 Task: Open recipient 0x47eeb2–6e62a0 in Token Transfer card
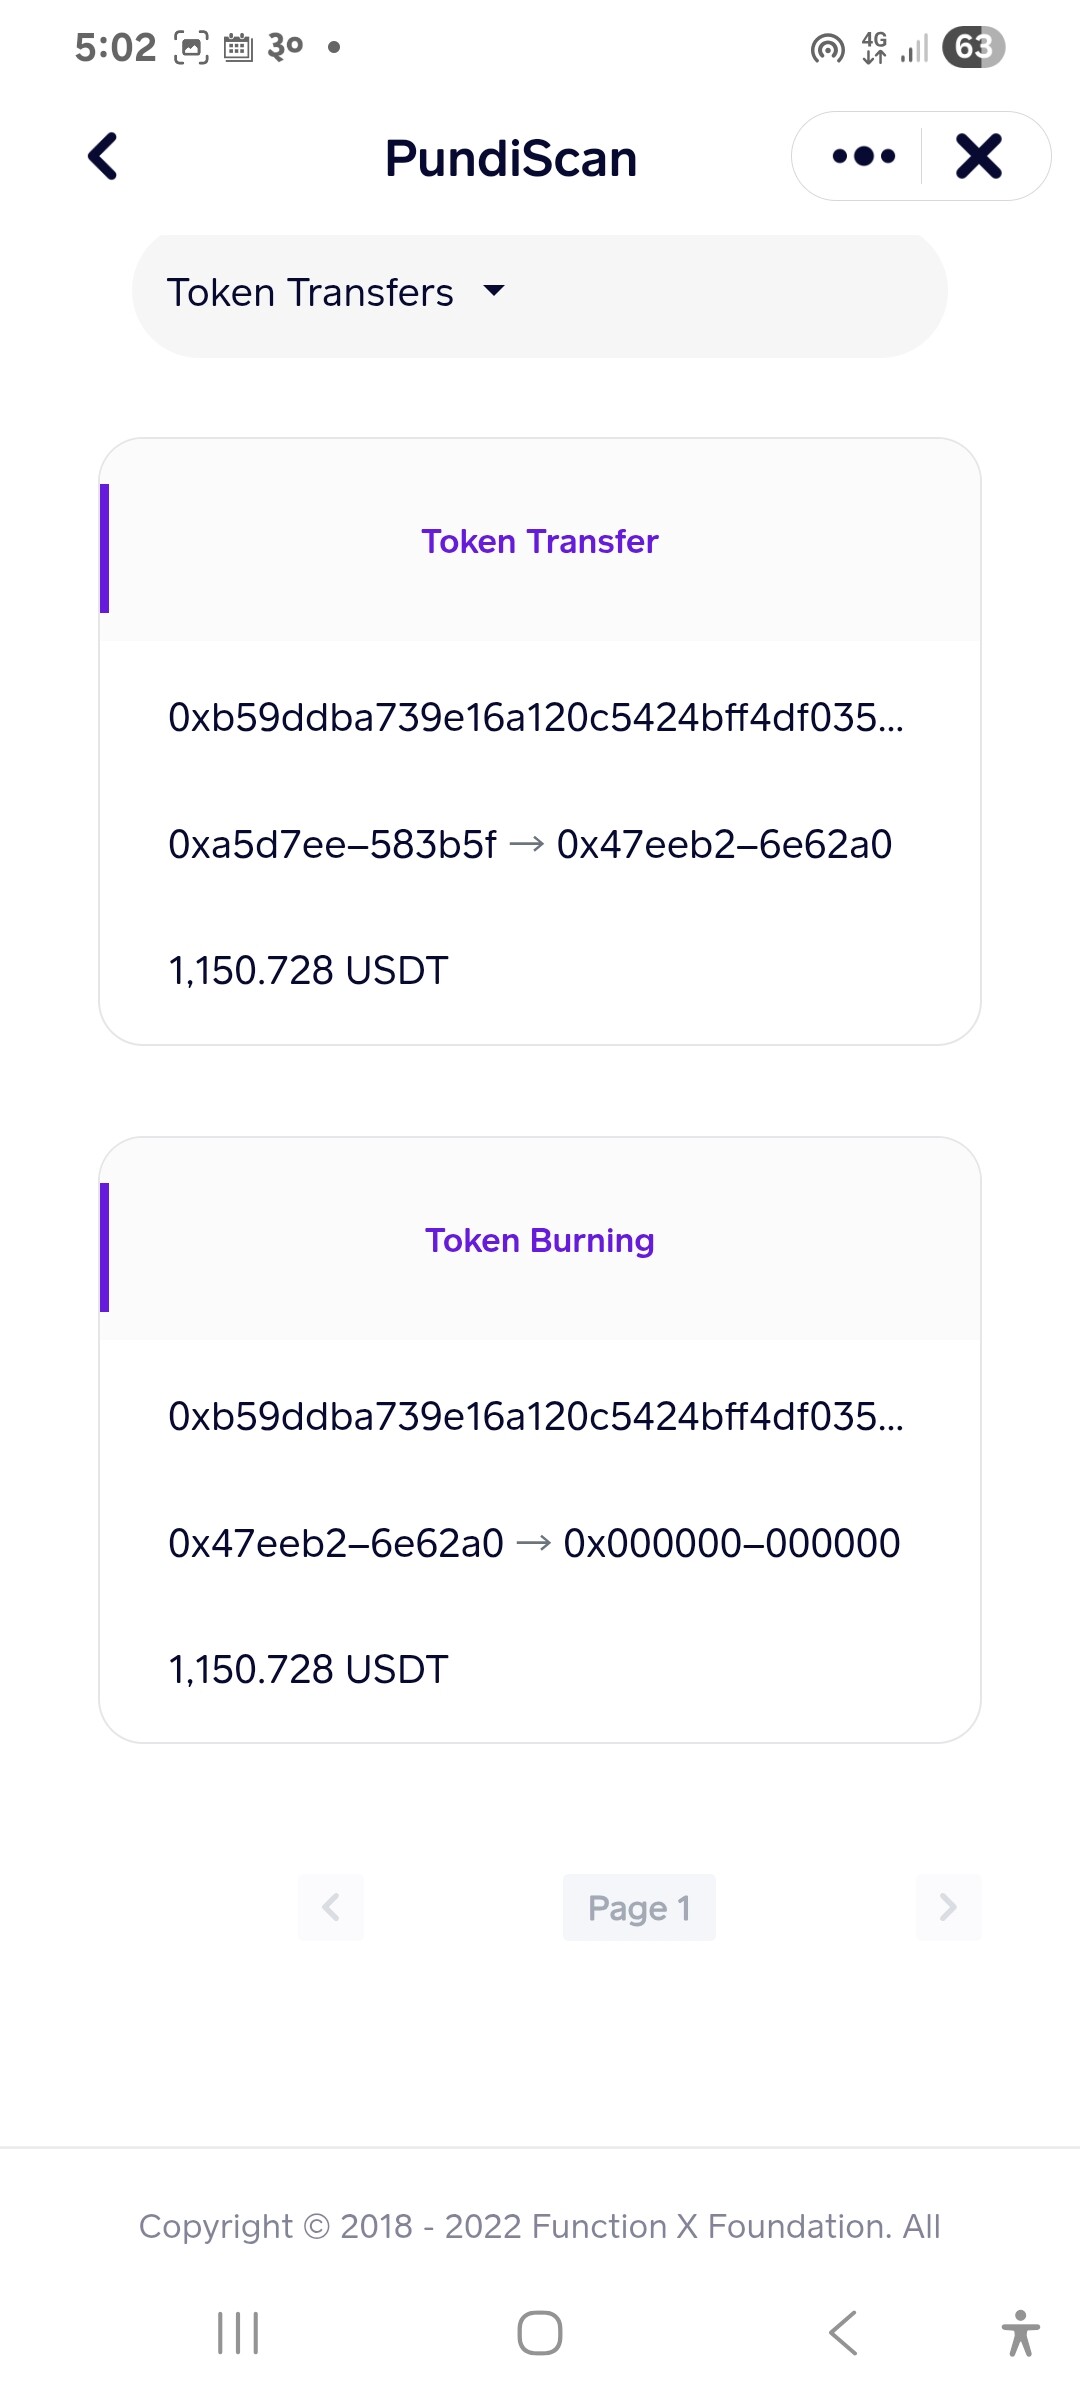click(724, 845)
